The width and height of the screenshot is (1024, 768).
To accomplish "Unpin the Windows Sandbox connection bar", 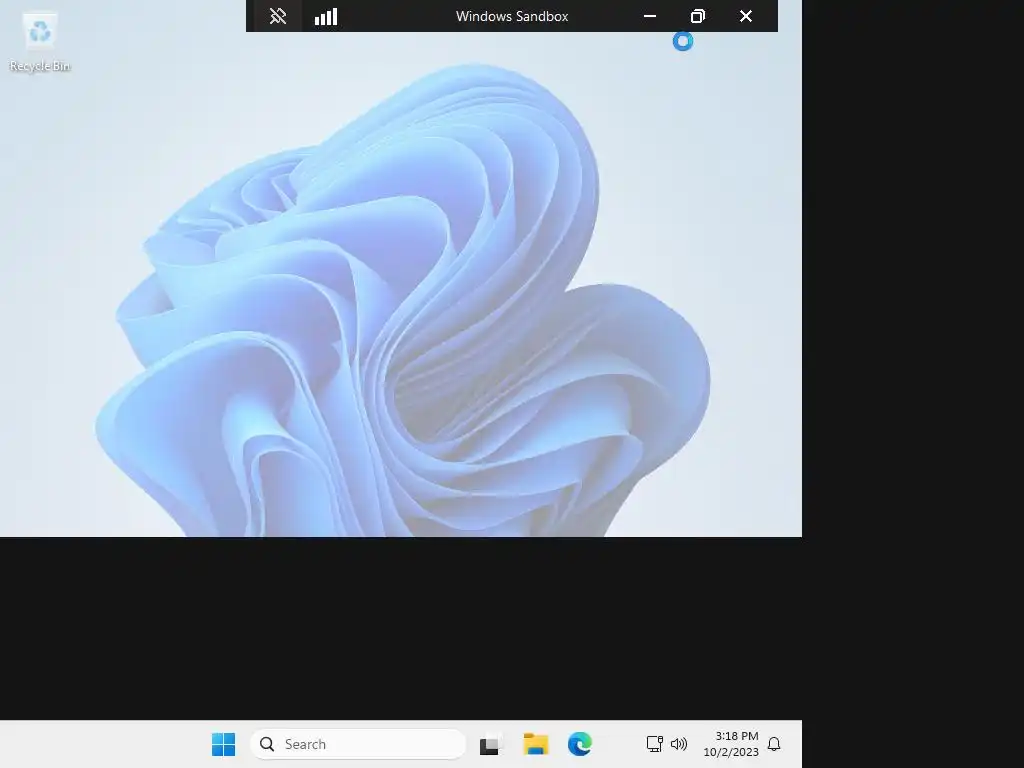I will (x=278, y=16).
